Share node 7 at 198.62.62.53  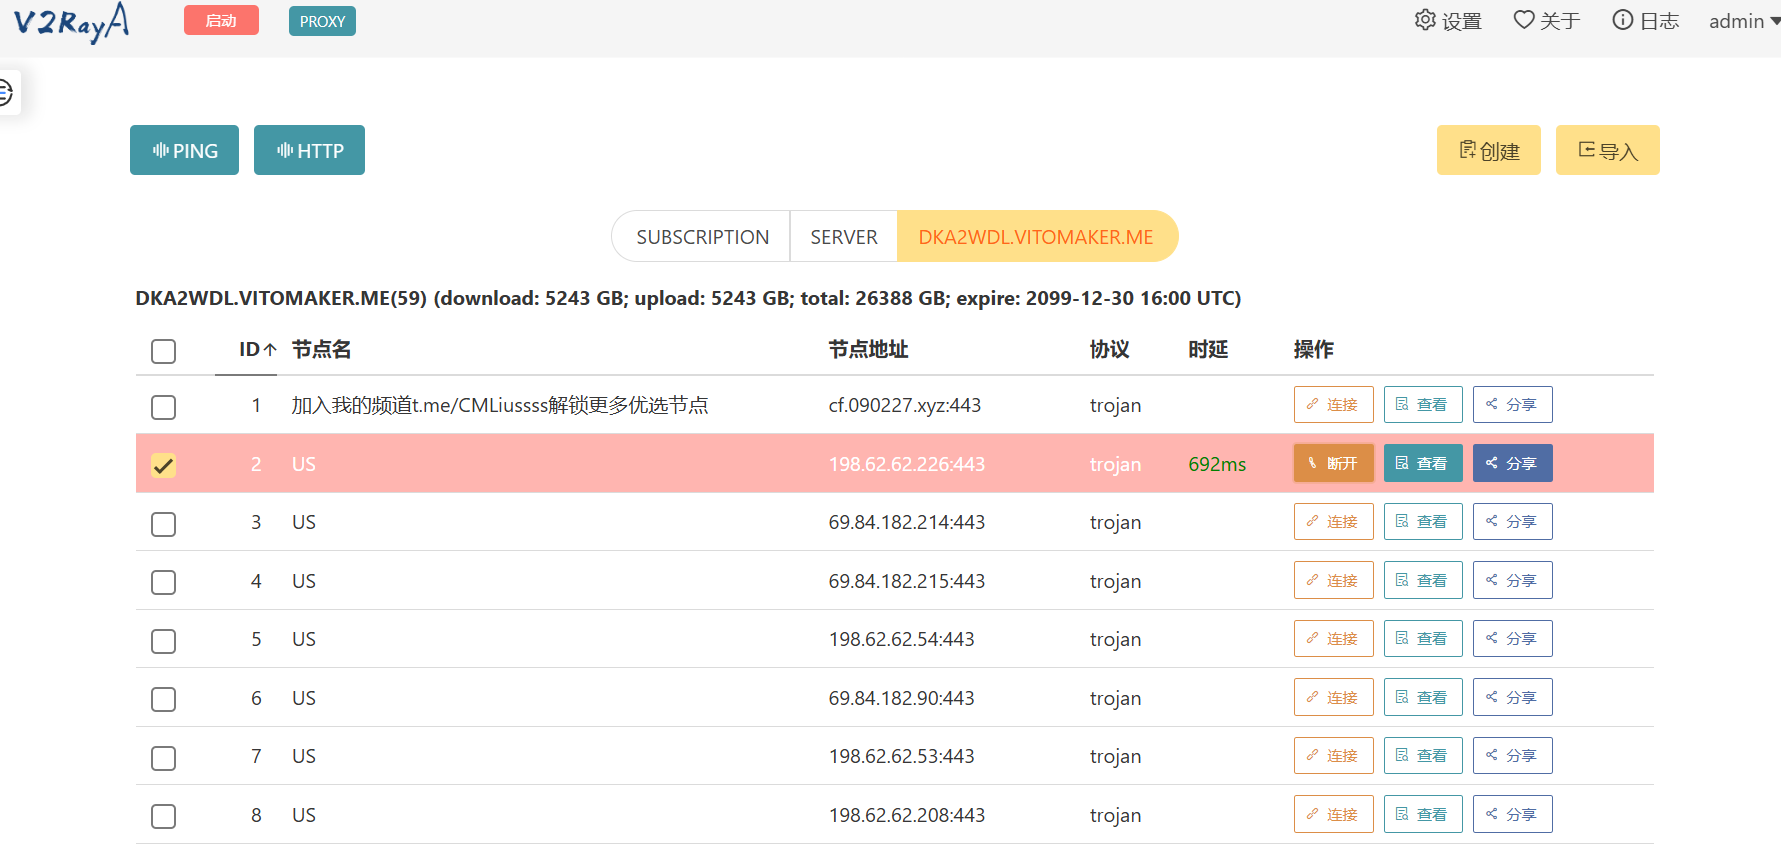[1512, 755]
